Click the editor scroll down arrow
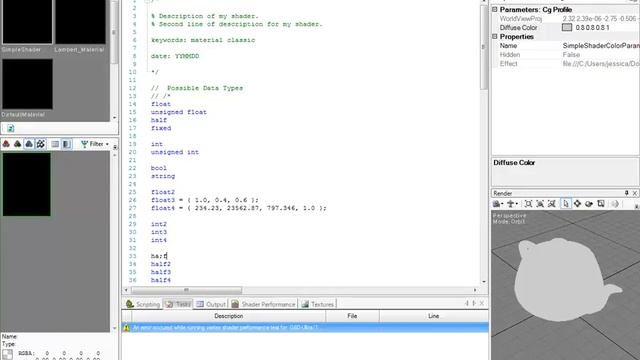This screenshot has width=640, height=360. tap(484, 282)
